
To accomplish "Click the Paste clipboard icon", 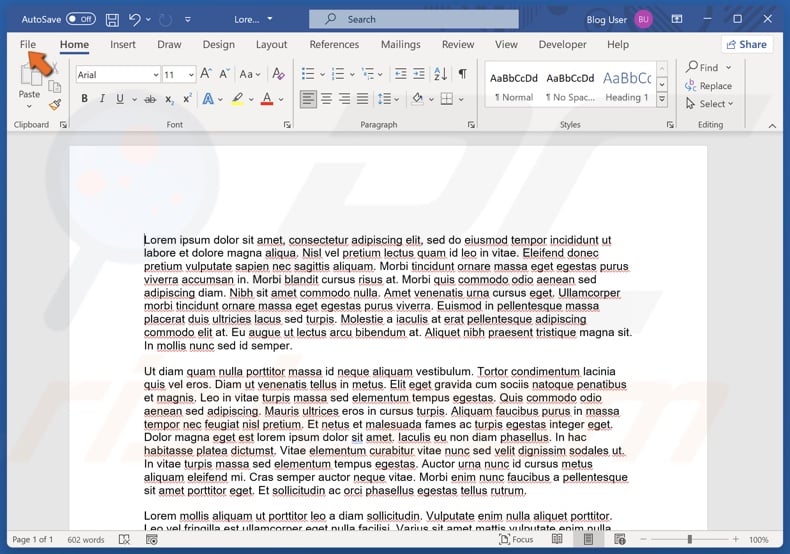I will (30, 76).
